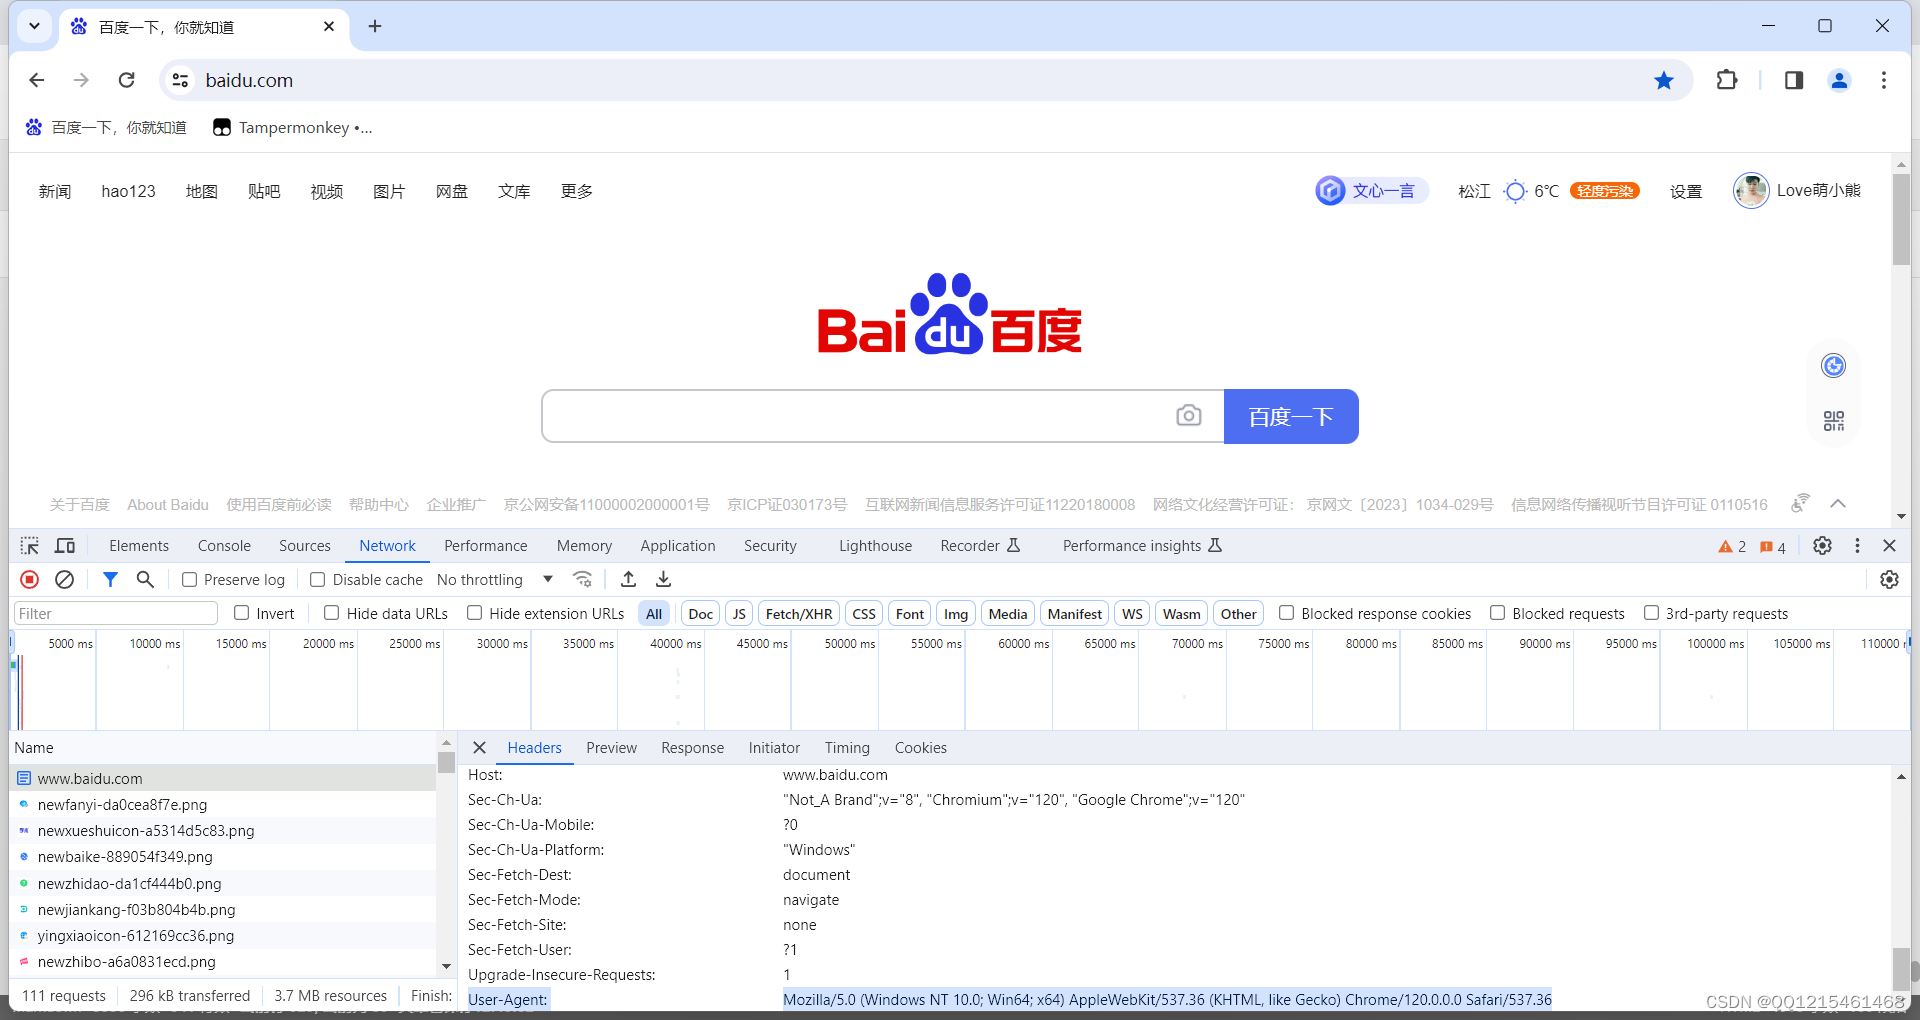This screenshot has width=1920, height=1020.
Task: Click the issues count indicator
Action: point(1773,547)
